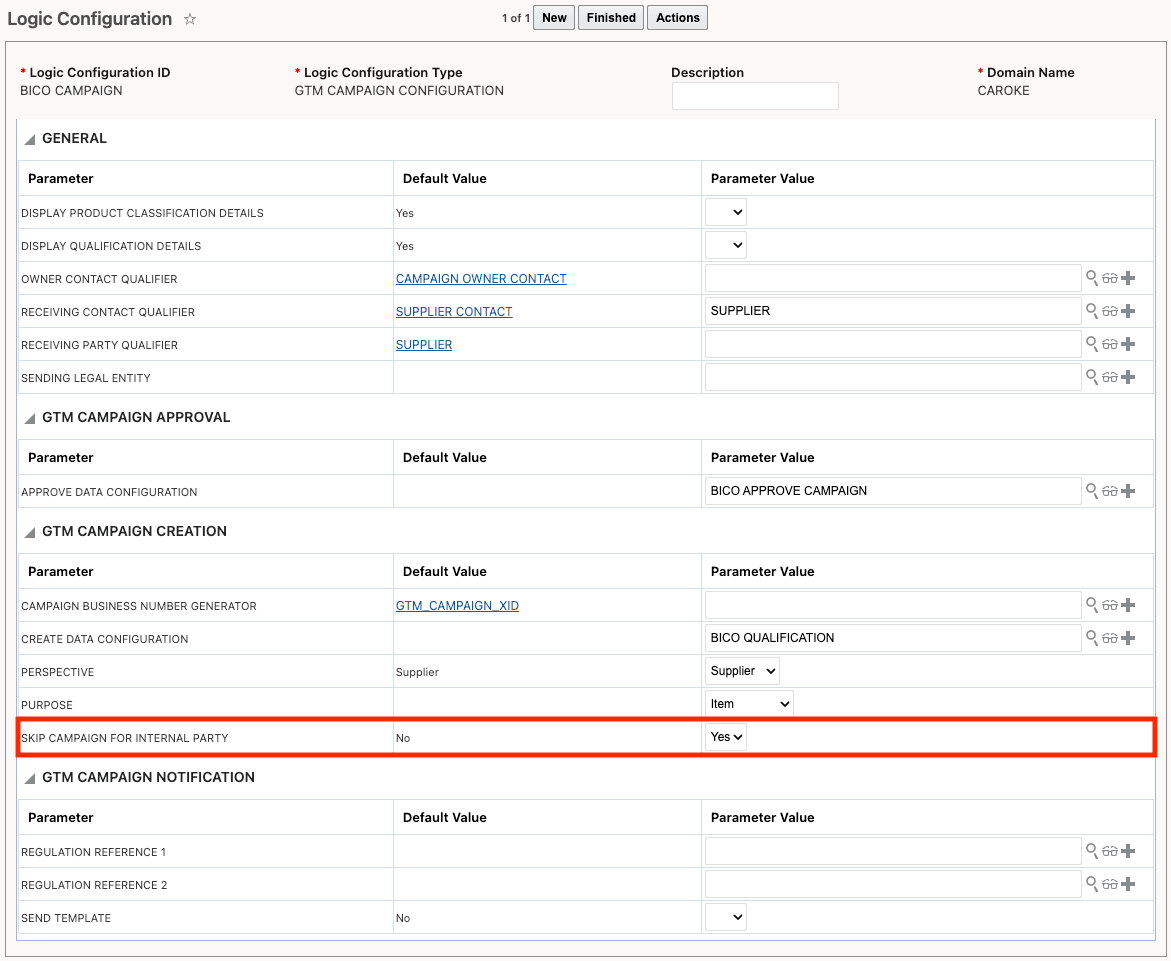1171x961 pixels.
Task: Click the plus icon for CAMPAIGN BUSINESS NUMBER GENERATOR
Action: pos(1128,605)
